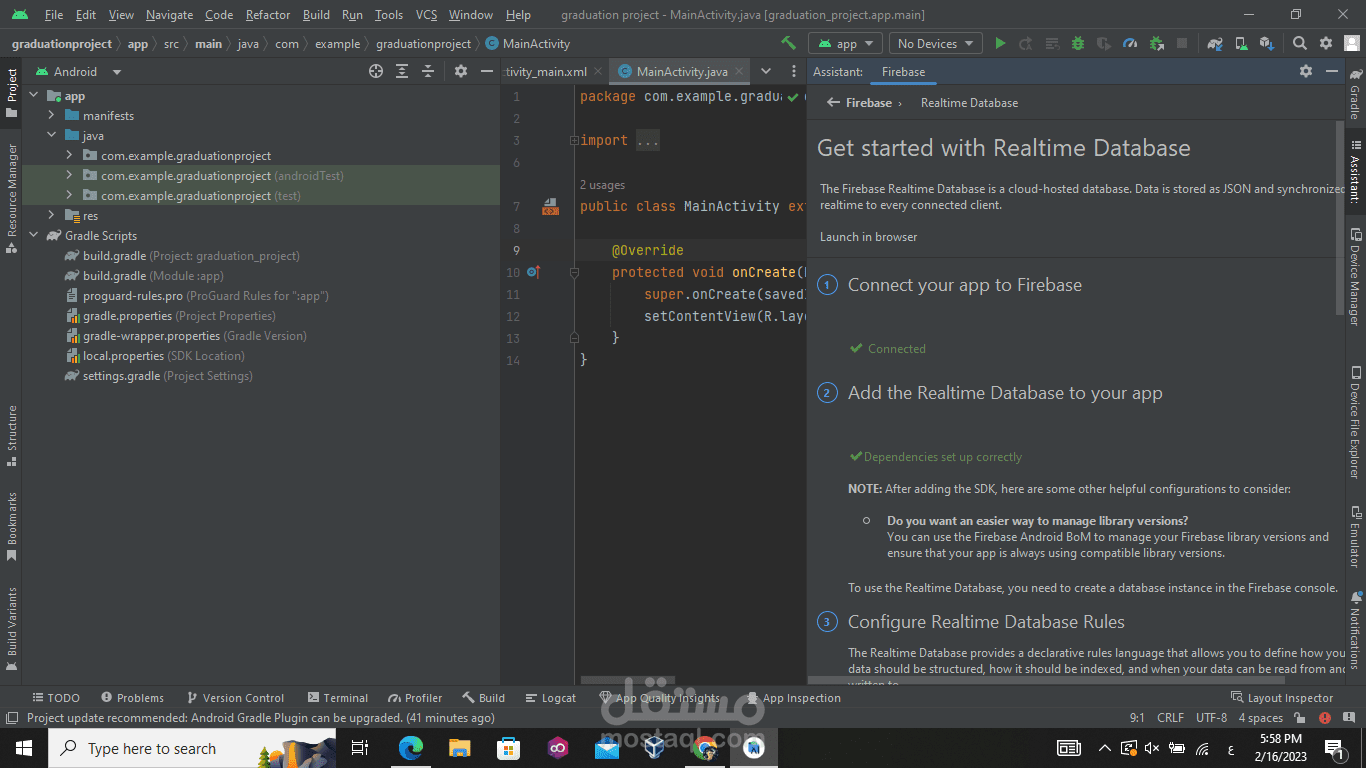1366x768 pixels.
Task: Toggle the Build Variants side panel
Action: 12,627
